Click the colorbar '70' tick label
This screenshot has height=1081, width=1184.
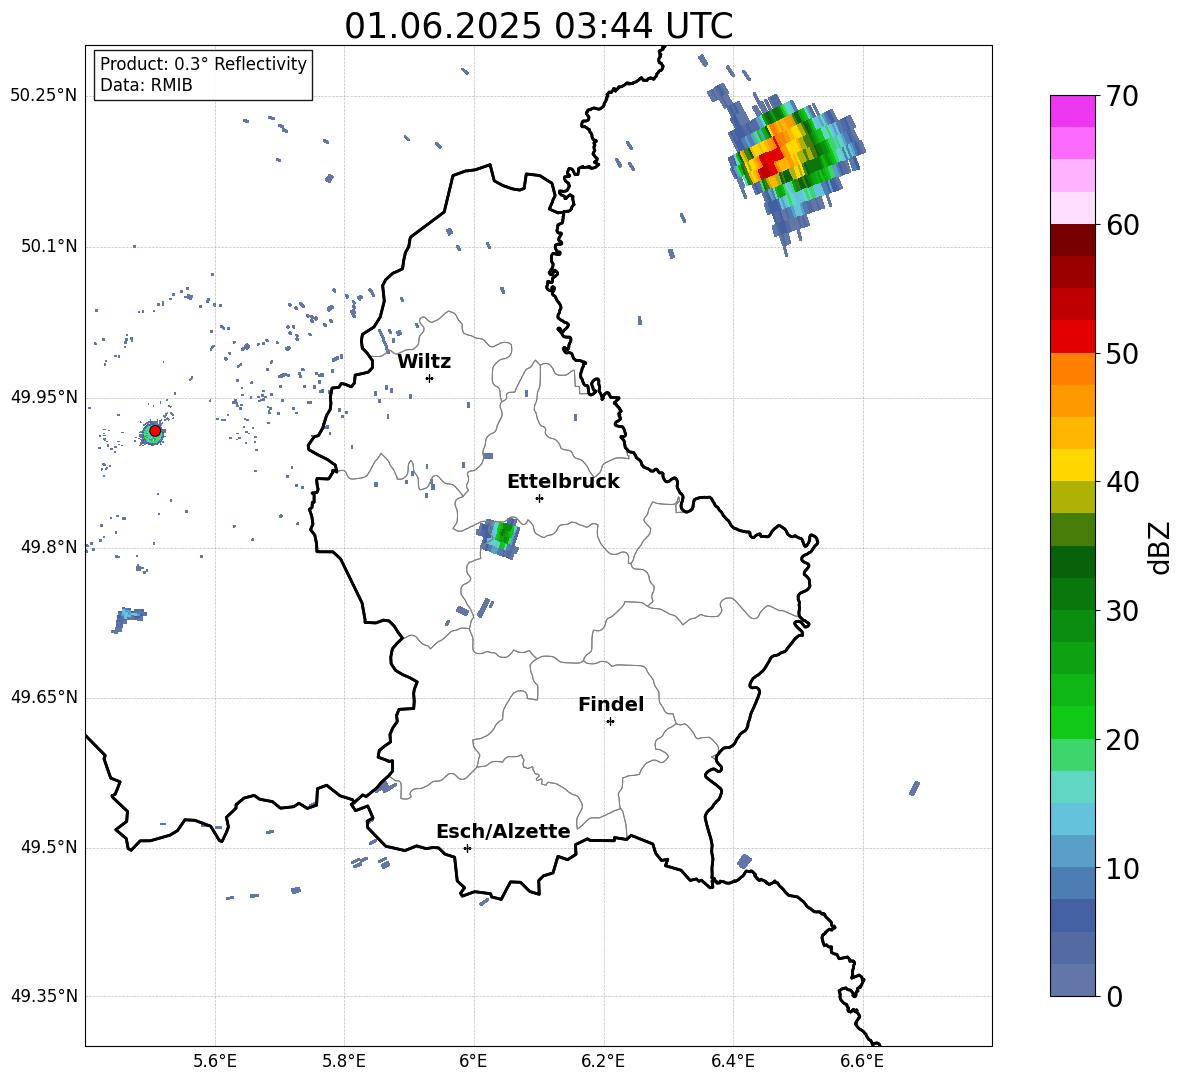tap(1122, 96)
